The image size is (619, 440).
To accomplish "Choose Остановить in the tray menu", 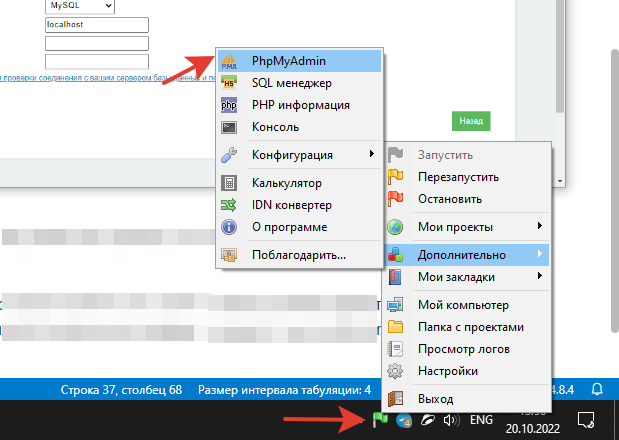I will tap(467, 199).
